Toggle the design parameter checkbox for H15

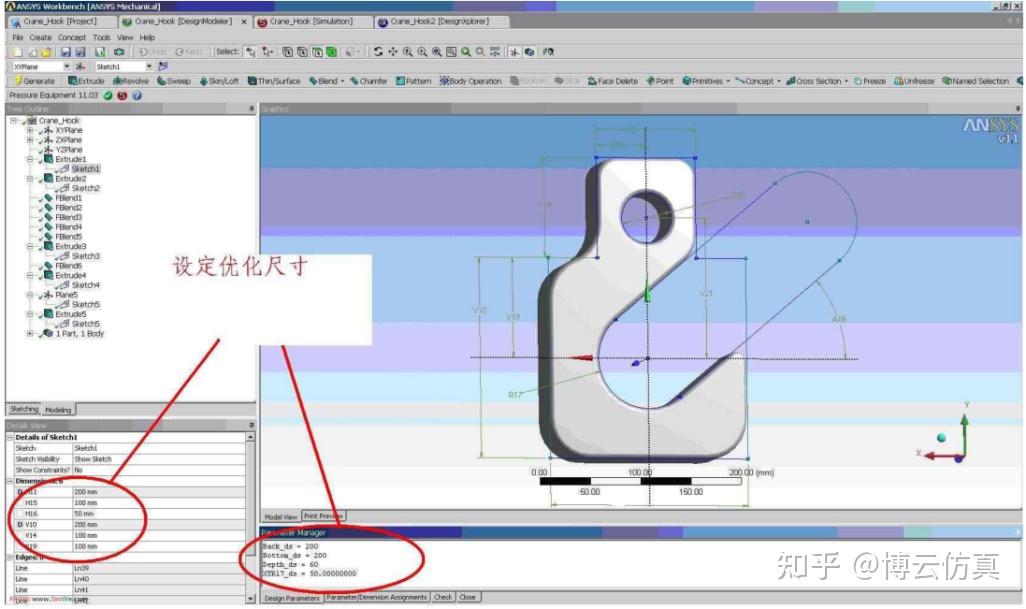(20, 503)
